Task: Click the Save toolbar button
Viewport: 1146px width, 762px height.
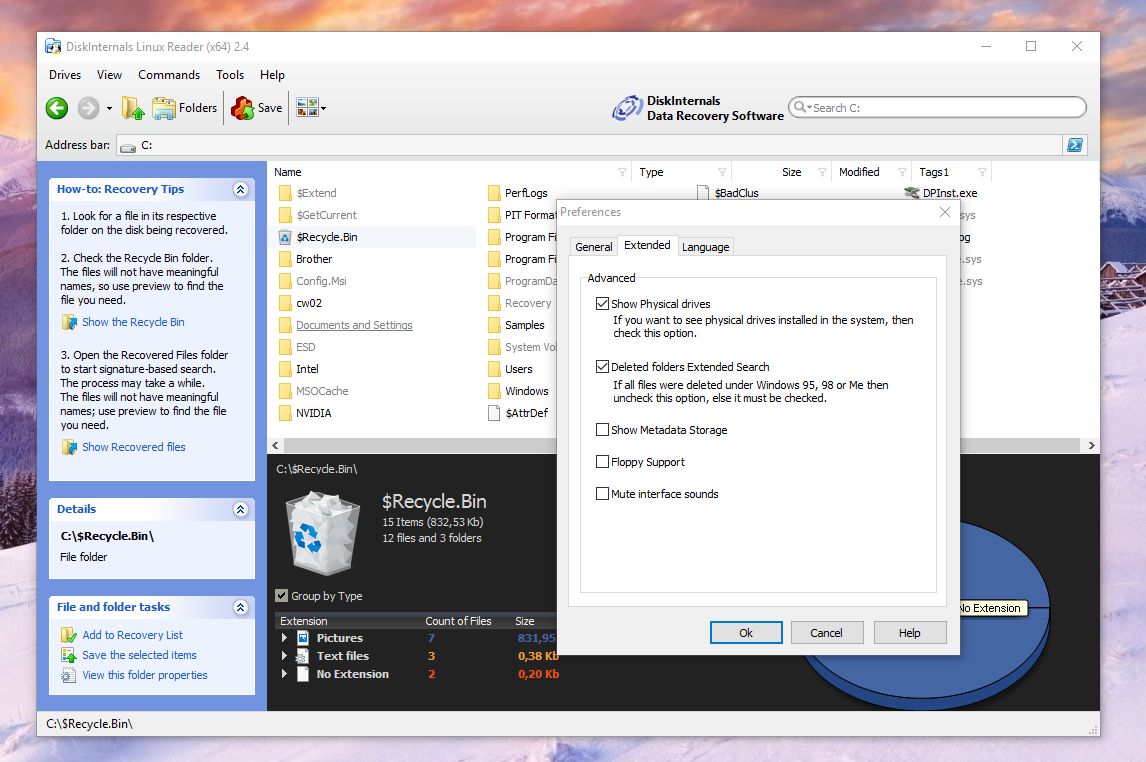Action: [257, 108]
